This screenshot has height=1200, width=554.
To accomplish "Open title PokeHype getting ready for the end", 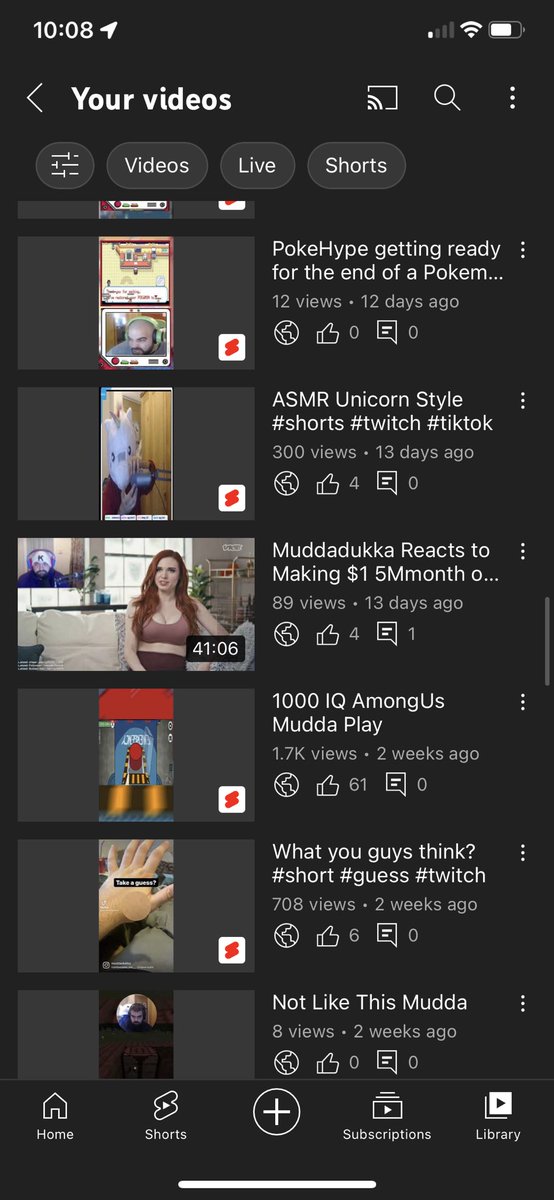I will click(388, 261).
